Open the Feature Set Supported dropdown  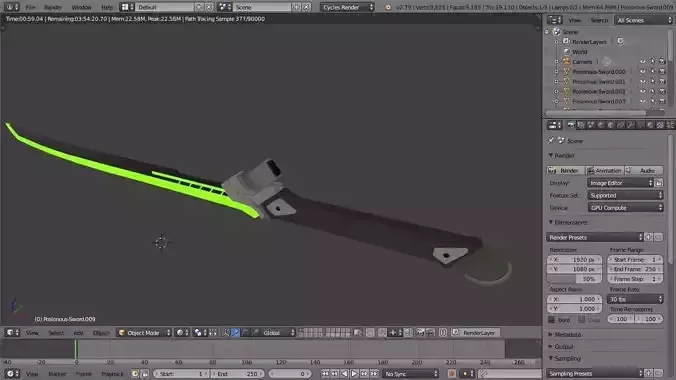click(625, 195)
